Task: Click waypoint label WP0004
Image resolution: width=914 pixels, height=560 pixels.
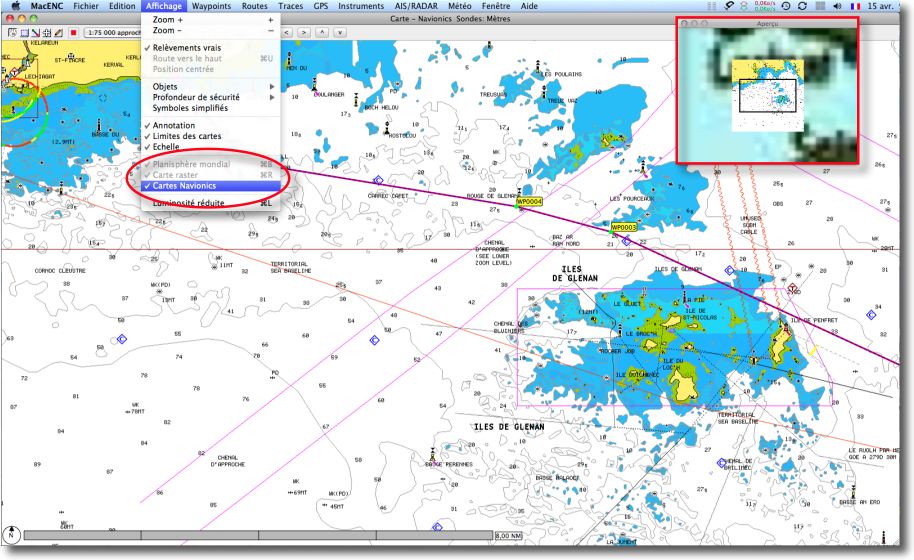Action: pyautogui.click(x=529, y=202)
